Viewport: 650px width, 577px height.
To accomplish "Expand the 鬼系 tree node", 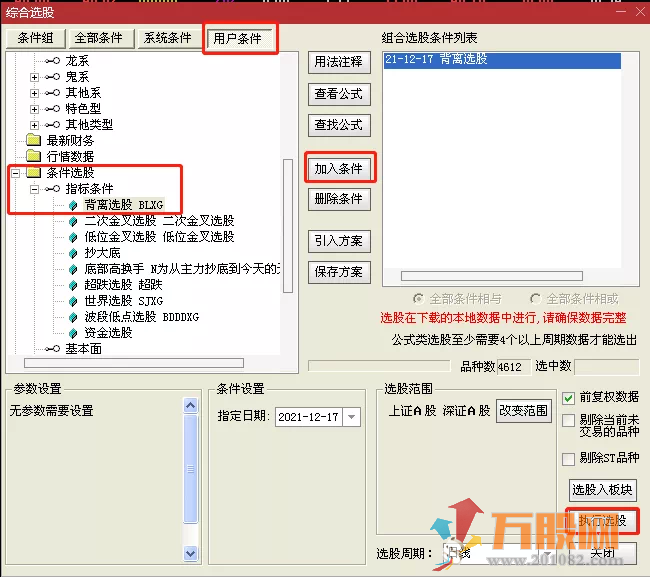I will click(x=34, y=77).
